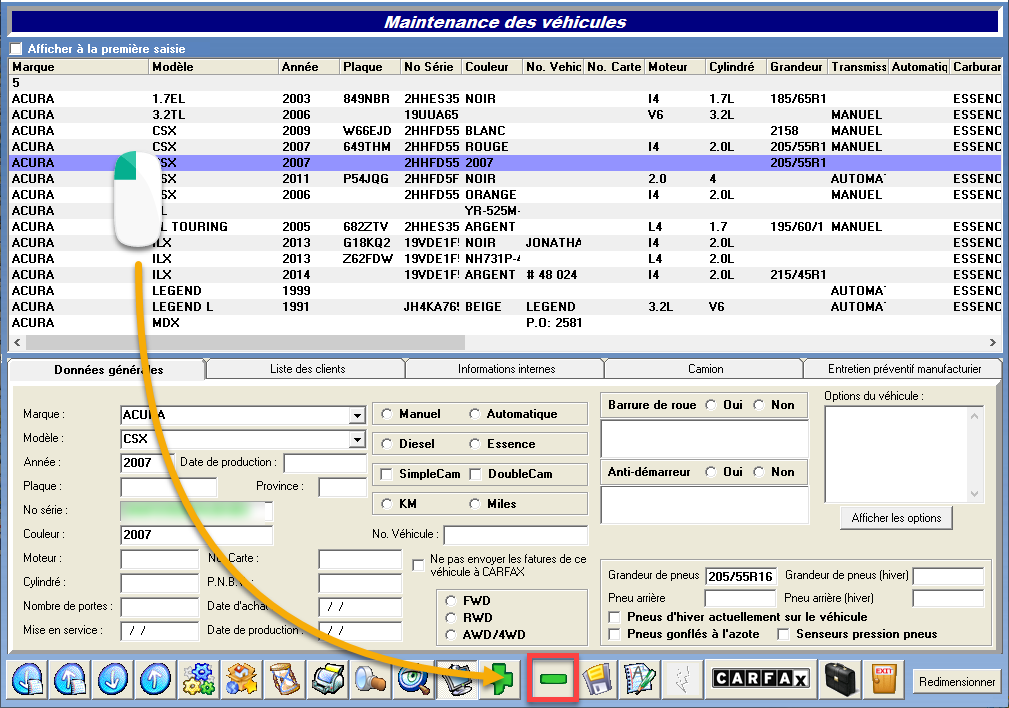
Task: Check the SimpleCam checkbox
Action: point(387,474)
